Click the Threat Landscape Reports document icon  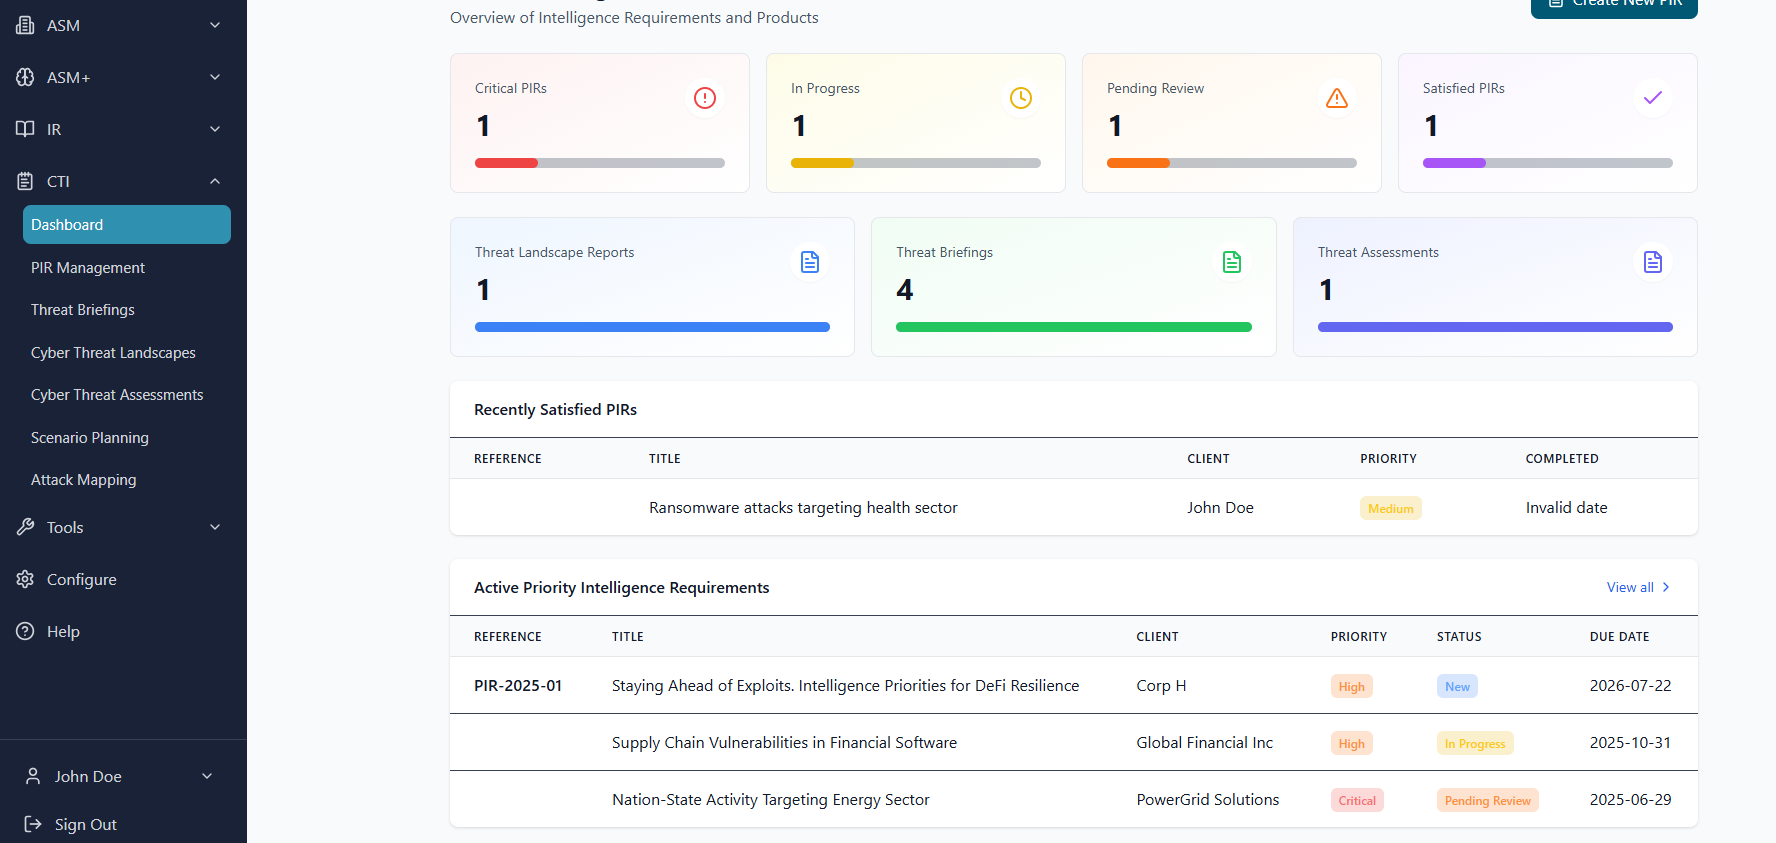click(809, 262)
